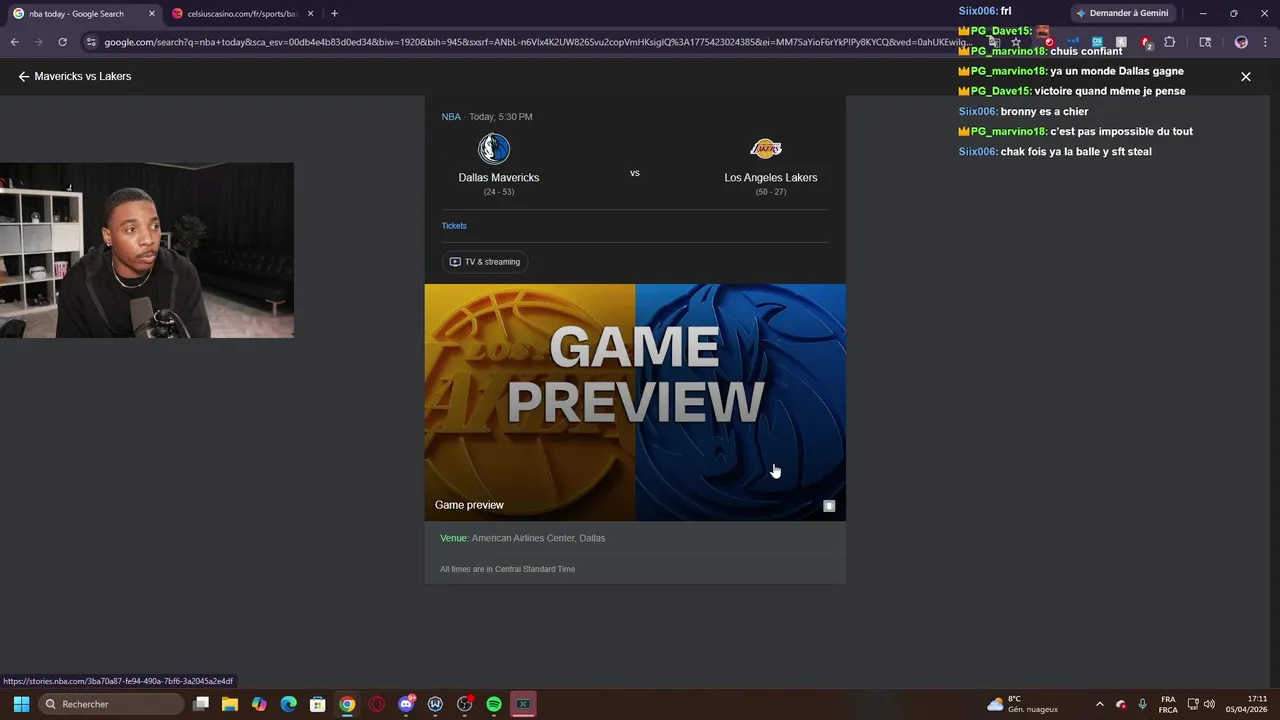The image size is (1280, 720).
Task: Open Opera browser from taskbar
Action: [x=377, y=704]
